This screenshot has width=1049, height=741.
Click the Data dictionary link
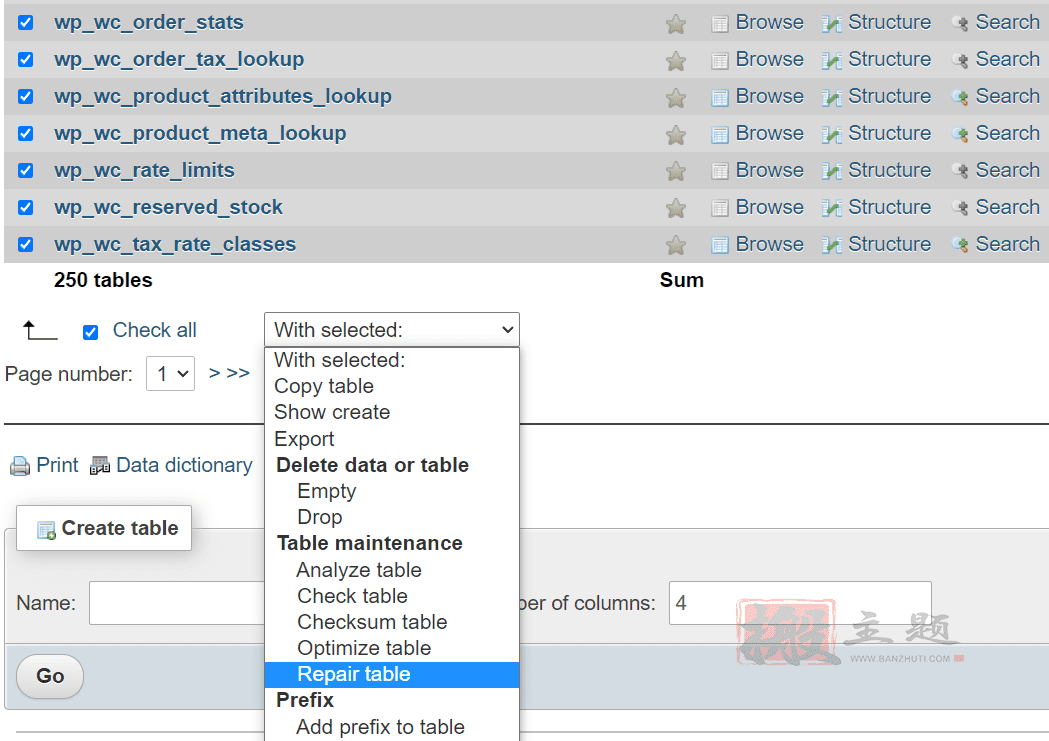click(x=185, y=465)
